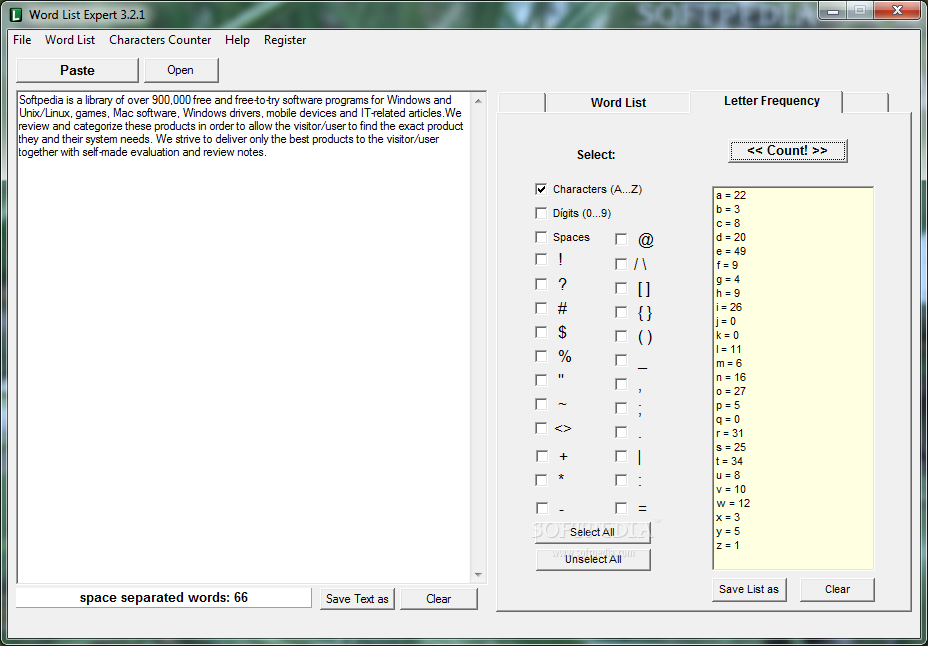Viewport: 928px width, 646px height.
Task: Check the ( ) parentheses checkbox
Action: pos(621,336)
